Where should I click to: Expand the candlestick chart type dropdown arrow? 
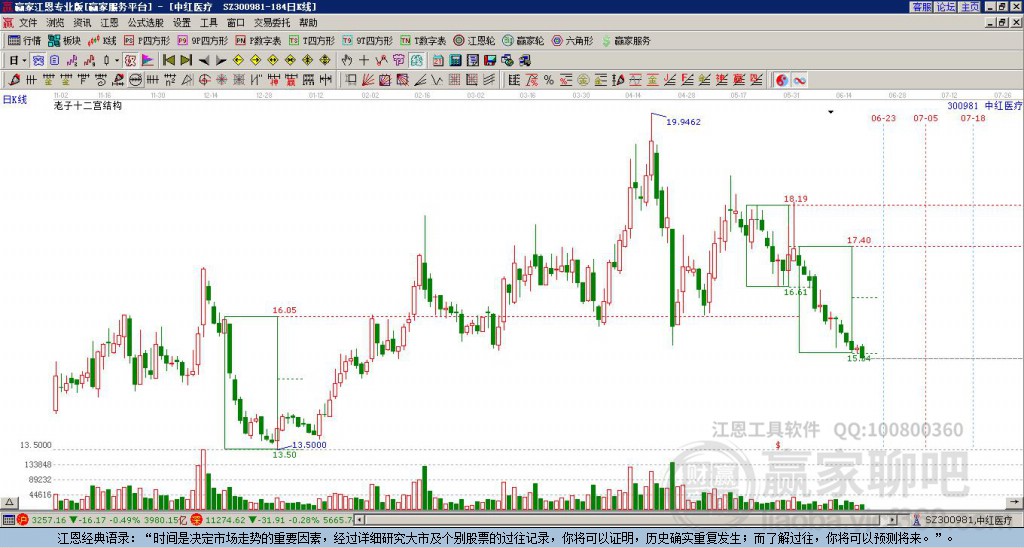117,61
